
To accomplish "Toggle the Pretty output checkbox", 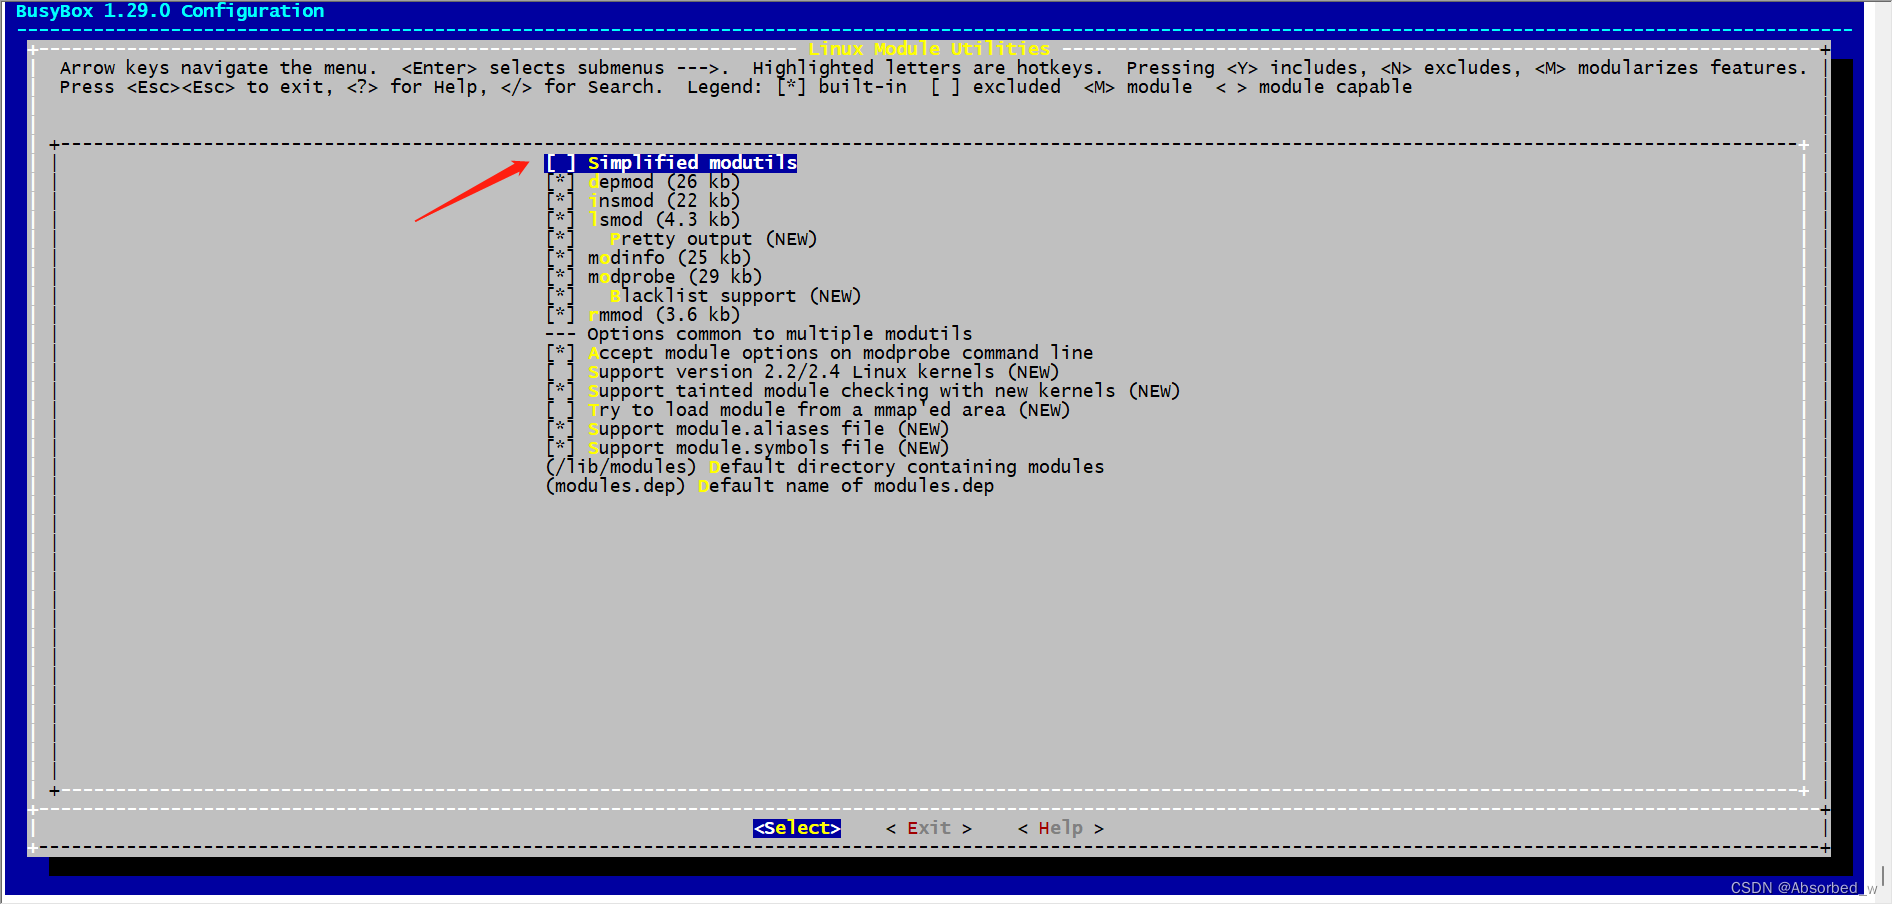I will pos(560,239).
